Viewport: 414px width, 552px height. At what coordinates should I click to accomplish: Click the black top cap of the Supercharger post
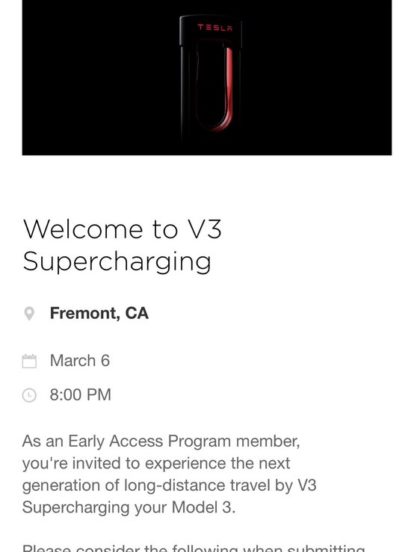point(211,30)
